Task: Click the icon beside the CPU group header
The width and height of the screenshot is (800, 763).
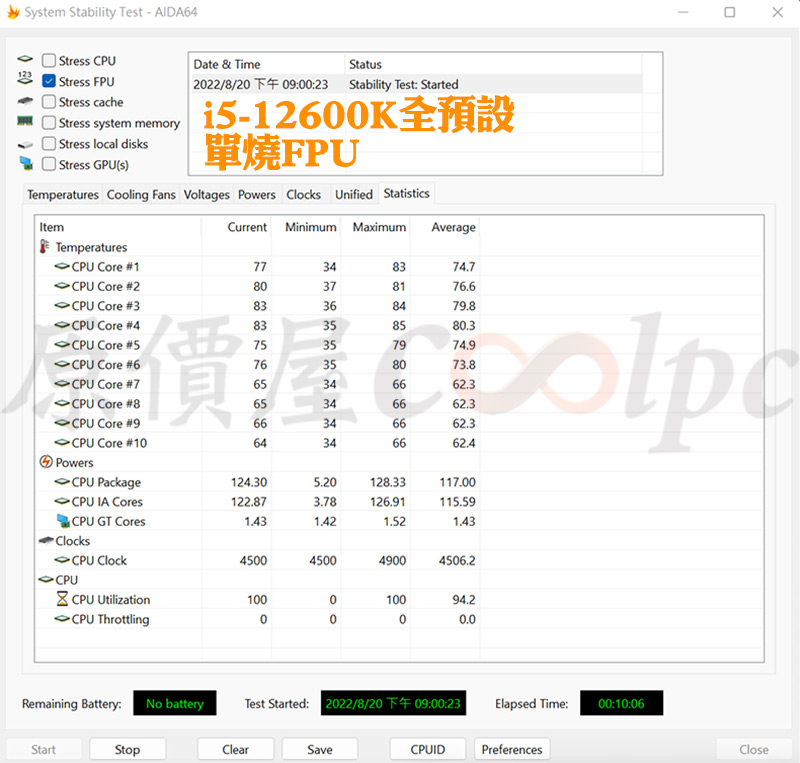Action: click(x=46, y=579)
